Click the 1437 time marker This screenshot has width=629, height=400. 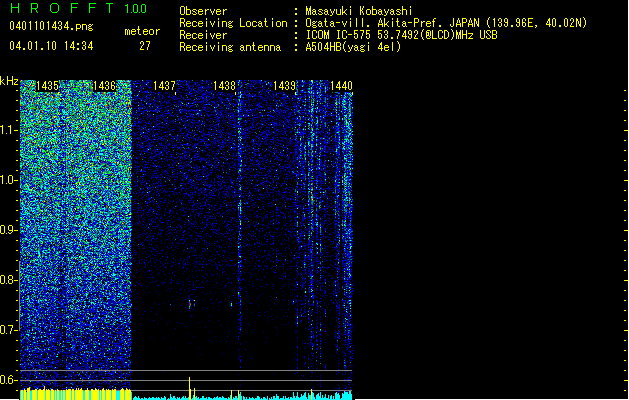(164, 86)
